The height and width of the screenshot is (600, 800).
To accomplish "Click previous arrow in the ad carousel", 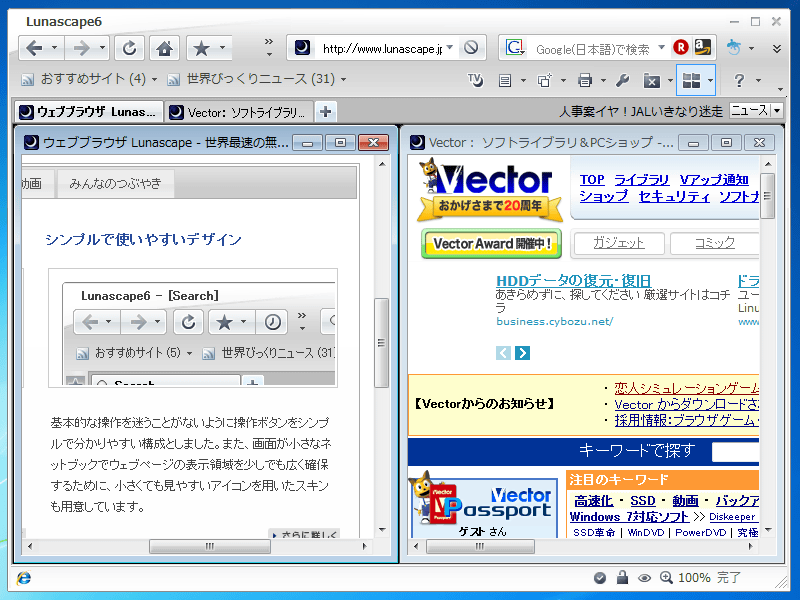I will tap(503, 353).
